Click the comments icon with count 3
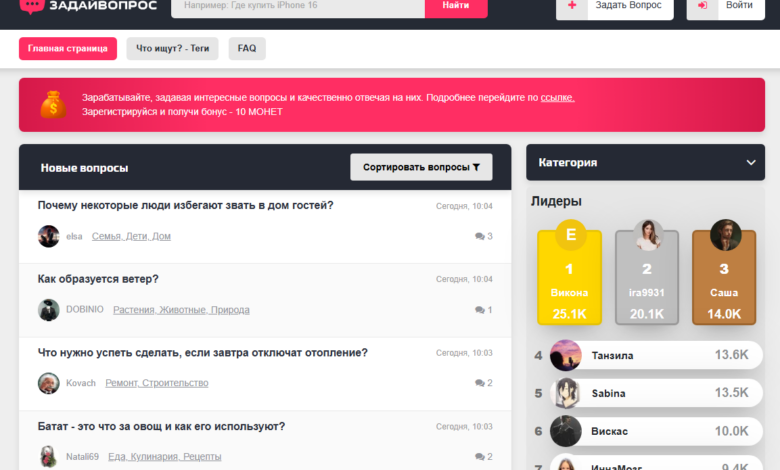This screenshot has width=780, height=470. click(480, 236)
